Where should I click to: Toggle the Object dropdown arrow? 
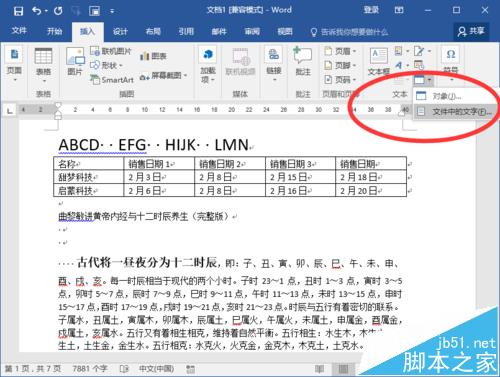(x=429, y=80)
